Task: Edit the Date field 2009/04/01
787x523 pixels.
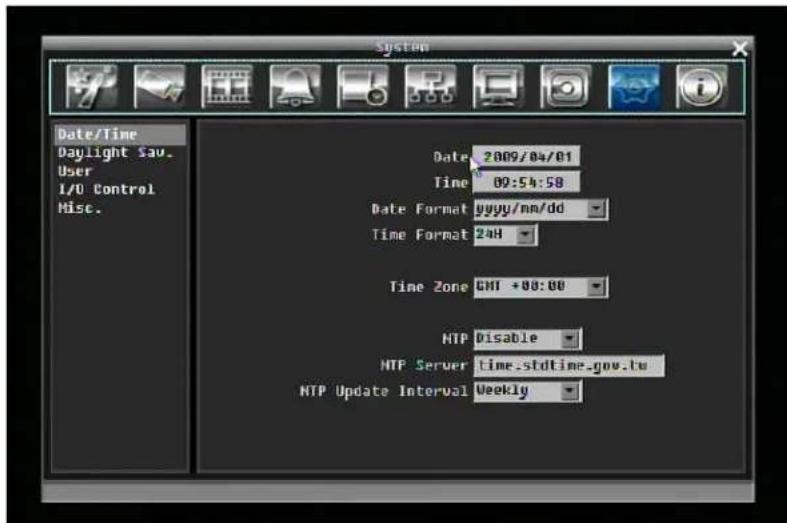Action: [x=527, y=157]
